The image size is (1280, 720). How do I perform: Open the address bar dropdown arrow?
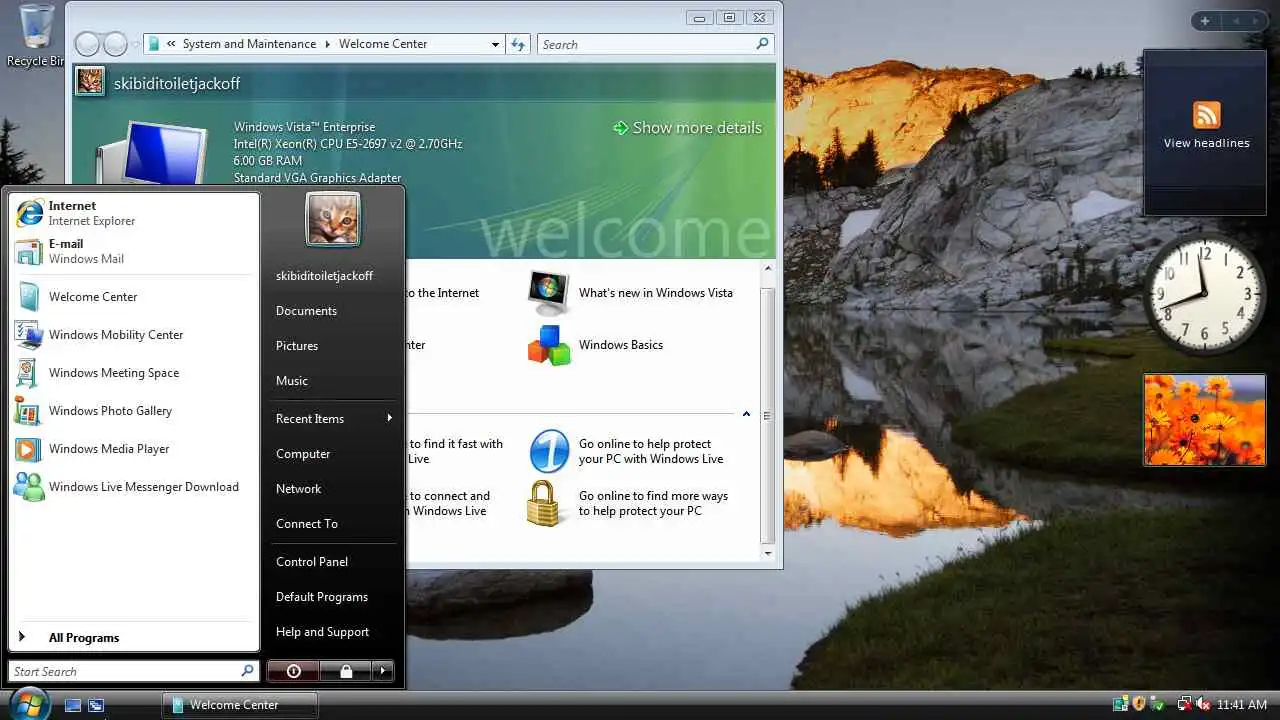[x=495, y=44]
